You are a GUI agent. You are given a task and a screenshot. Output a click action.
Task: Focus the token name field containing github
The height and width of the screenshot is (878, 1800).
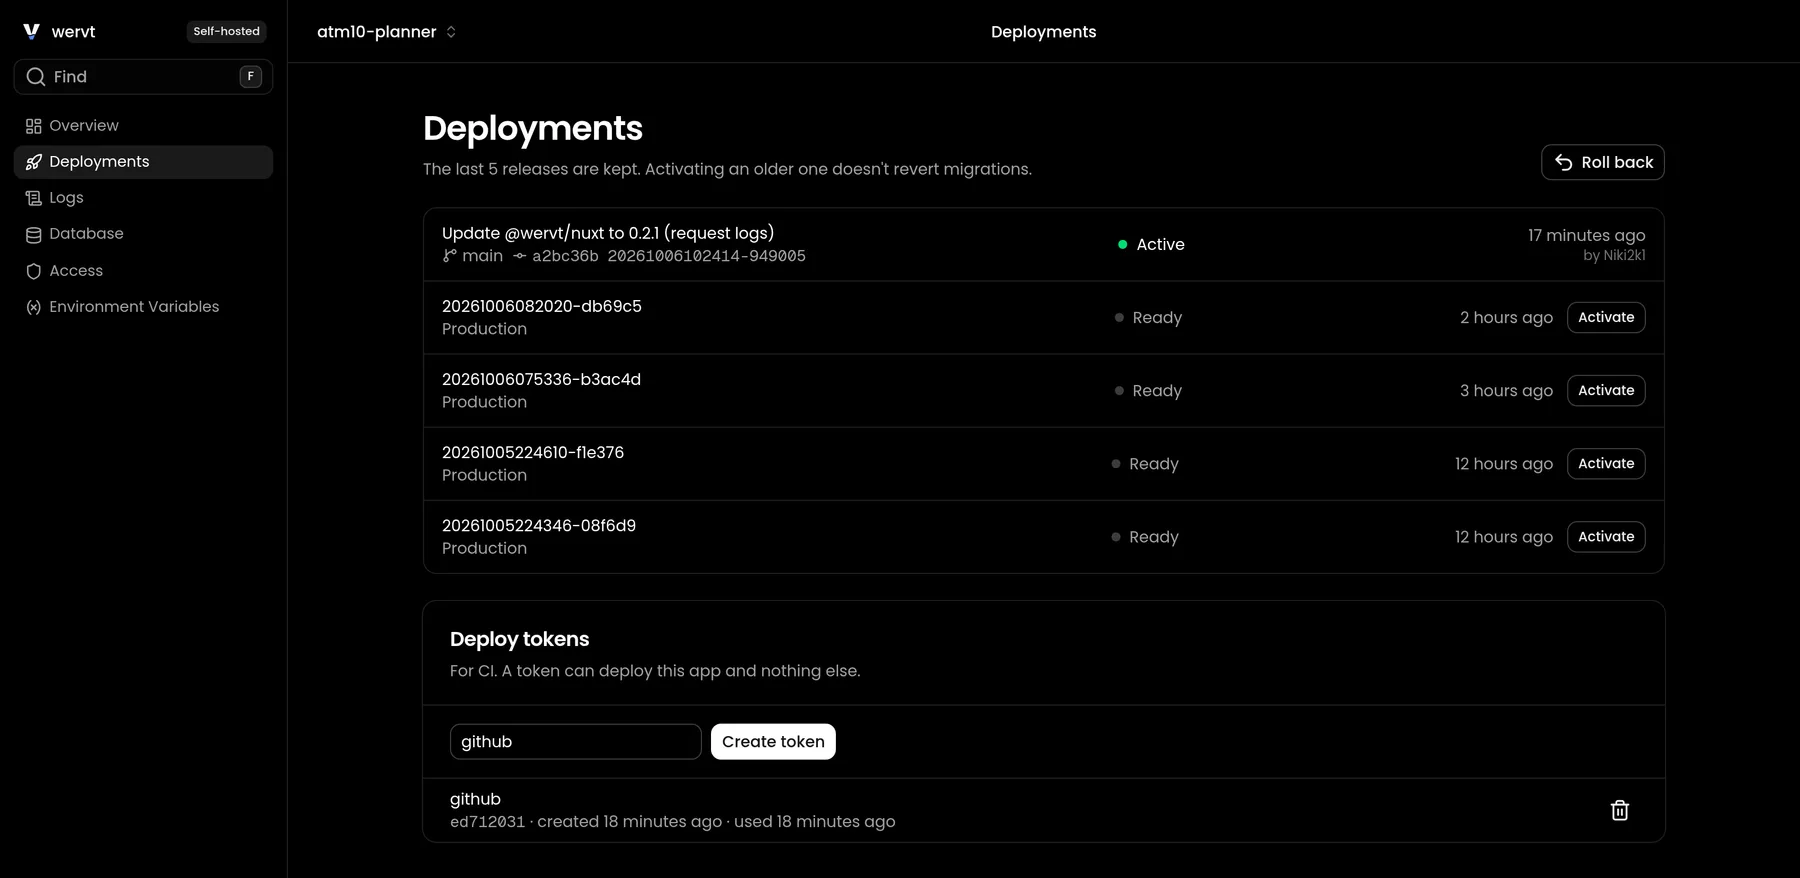coord(576,742)
